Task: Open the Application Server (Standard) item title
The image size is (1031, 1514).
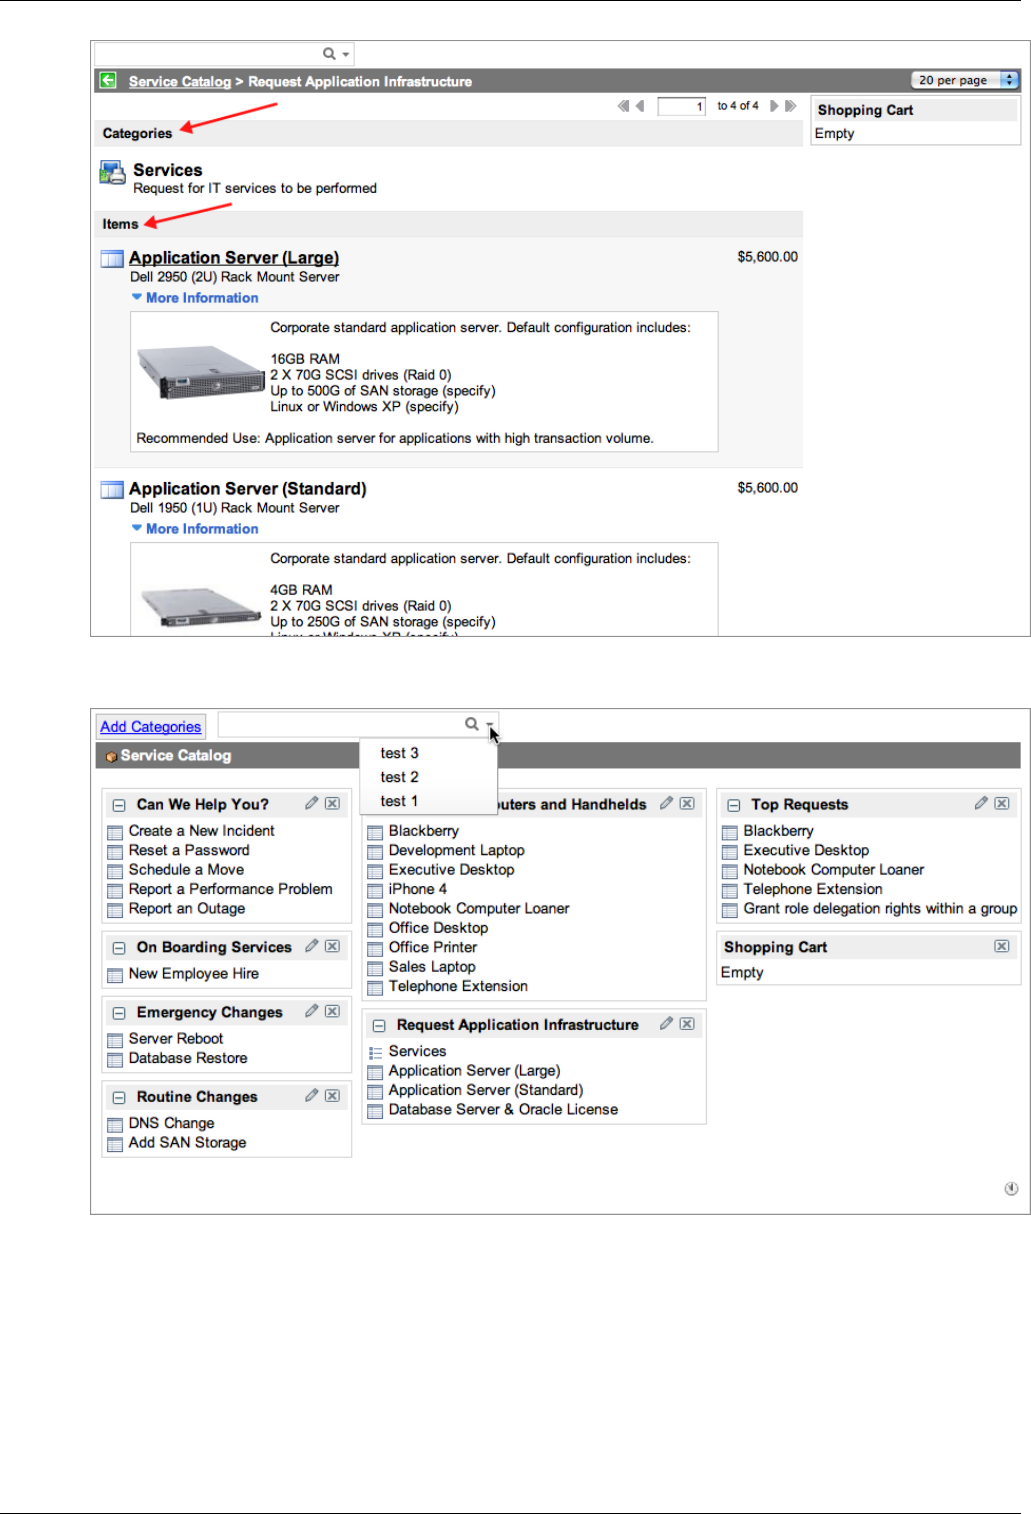Action: 248,489
